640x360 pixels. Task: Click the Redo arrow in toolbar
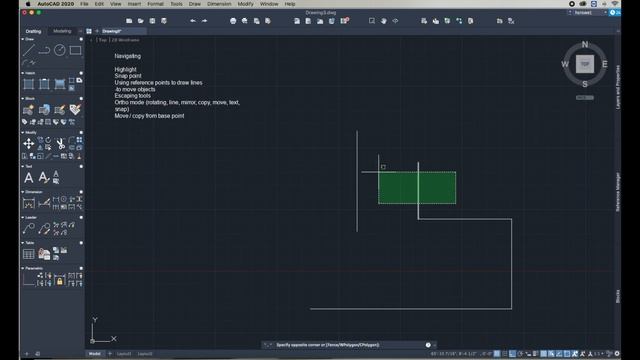[204, 21]
